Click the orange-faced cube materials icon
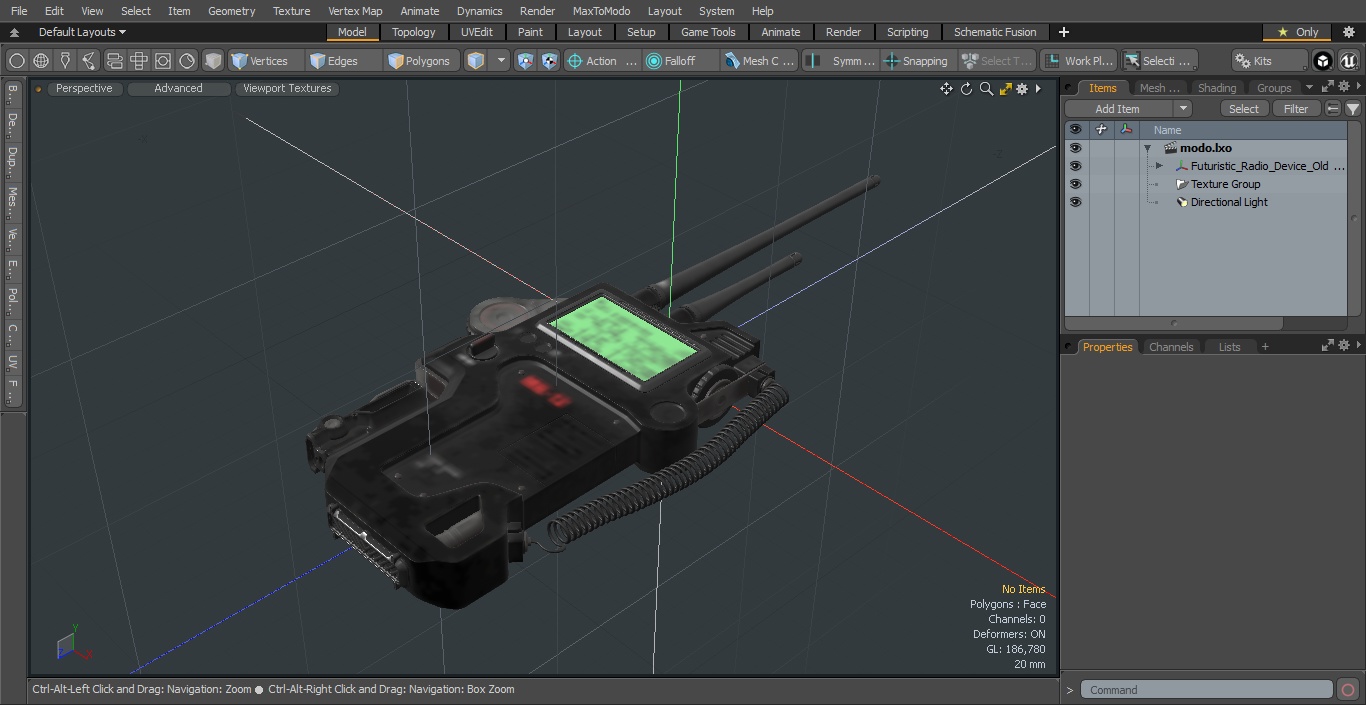 point(476,61)
